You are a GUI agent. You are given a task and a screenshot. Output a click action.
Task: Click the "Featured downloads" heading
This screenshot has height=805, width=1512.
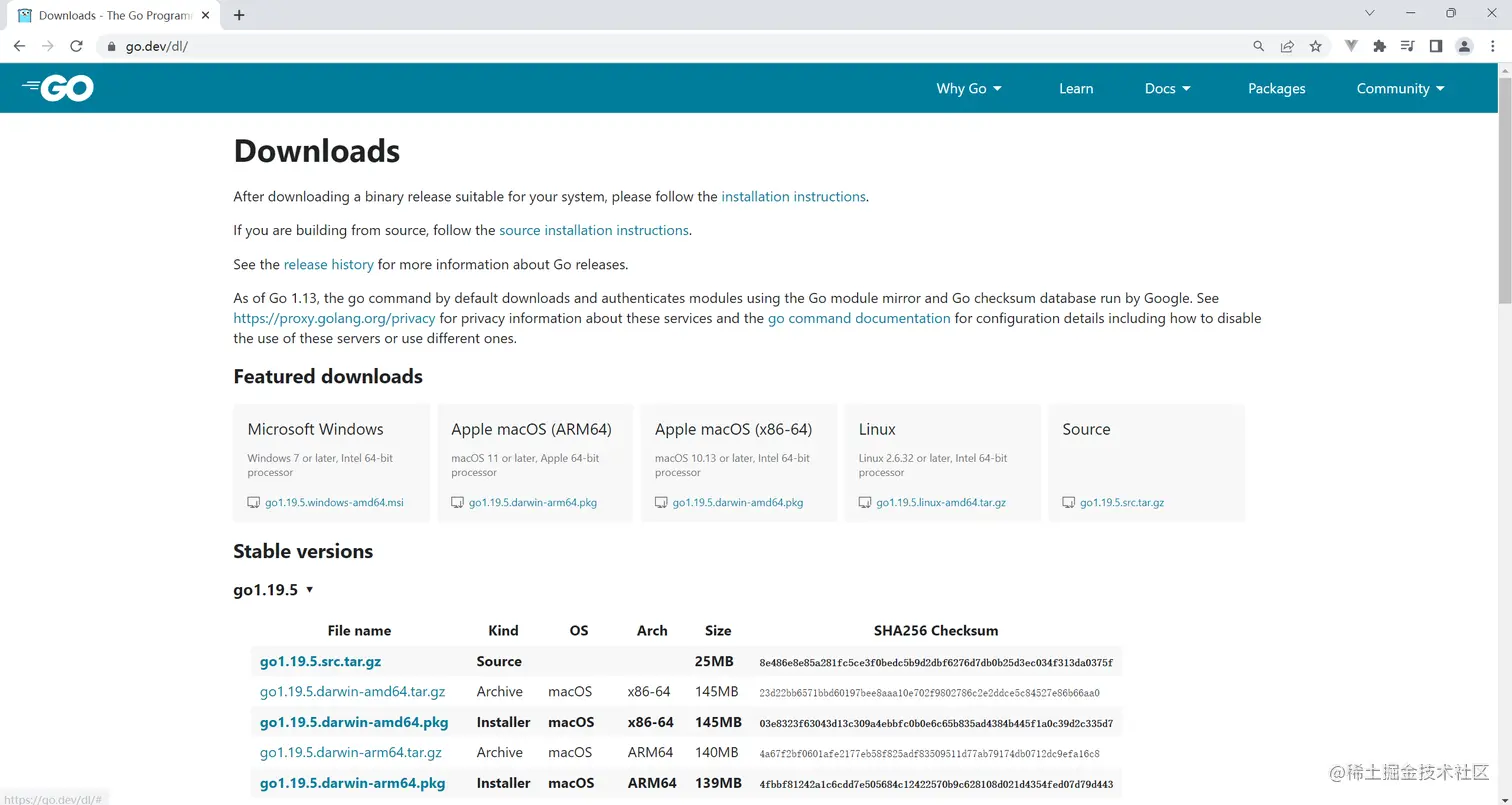[x=328, y=376]
